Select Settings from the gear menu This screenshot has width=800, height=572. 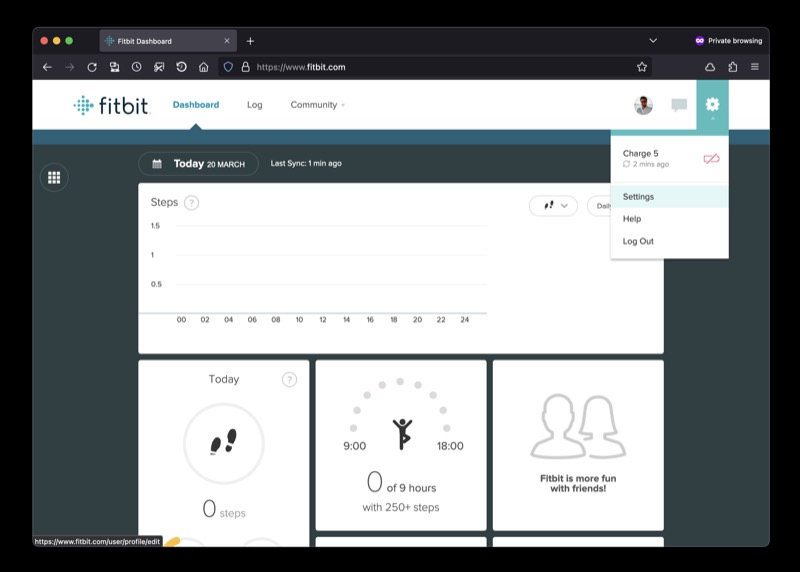click(x=638, y=196)
